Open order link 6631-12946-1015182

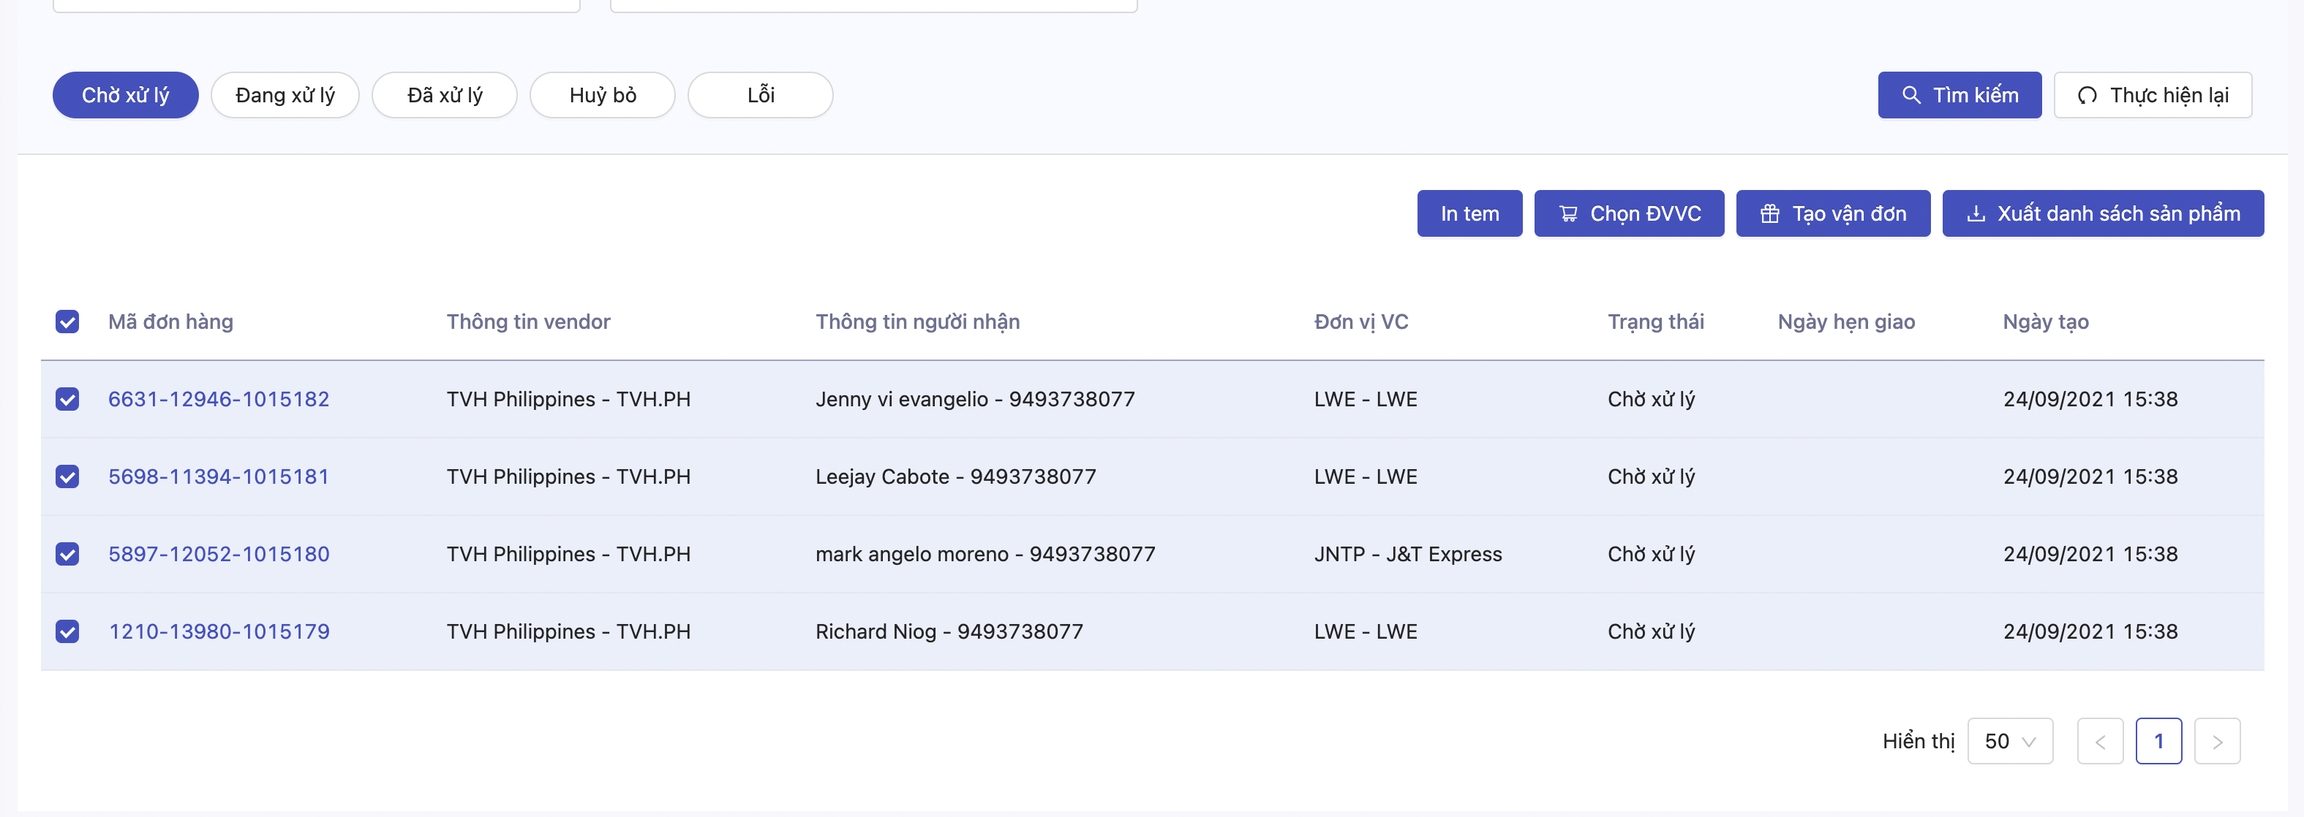(218, 399)
